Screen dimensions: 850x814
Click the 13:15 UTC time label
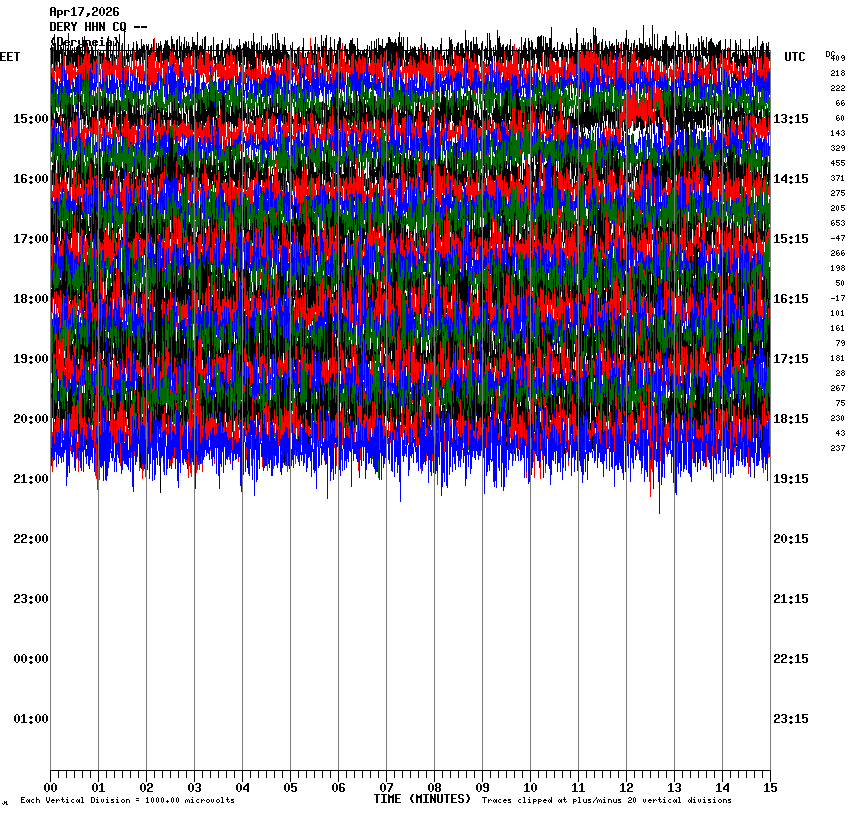(x=790, y=119)
